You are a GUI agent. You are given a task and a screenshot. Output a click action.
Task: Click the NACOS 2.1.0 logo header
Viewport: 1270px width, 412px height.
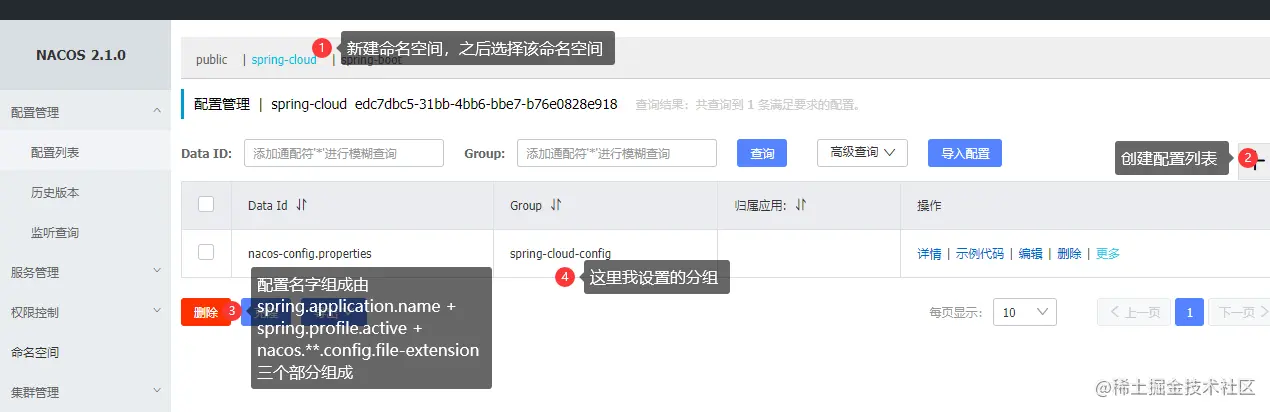click(81, 55)
